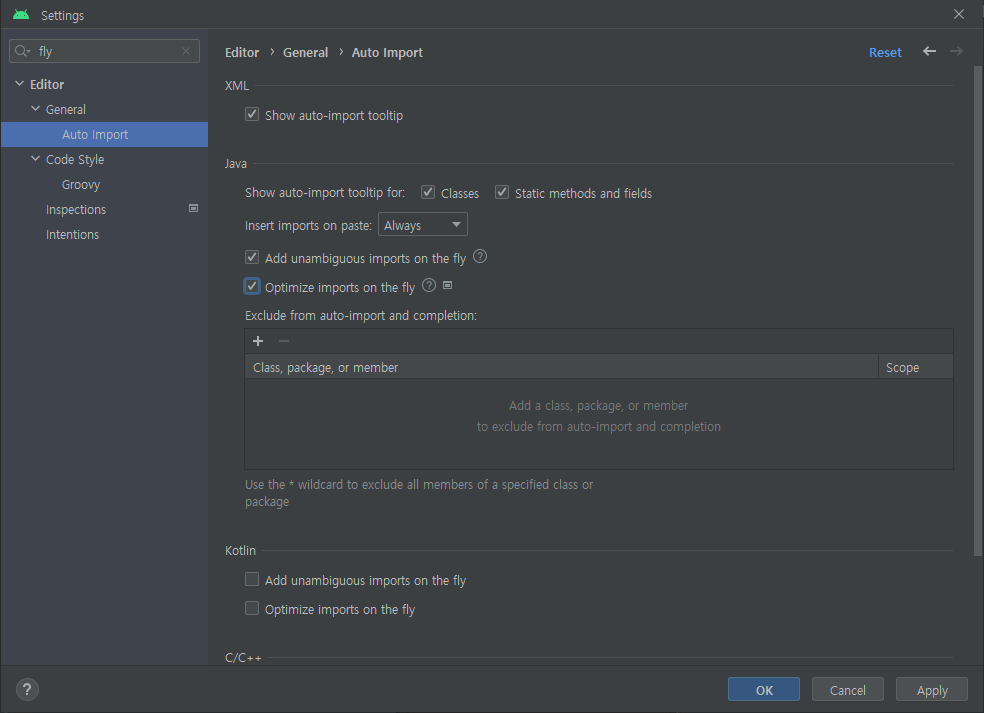Open Intentions settings page

(72, 235)
